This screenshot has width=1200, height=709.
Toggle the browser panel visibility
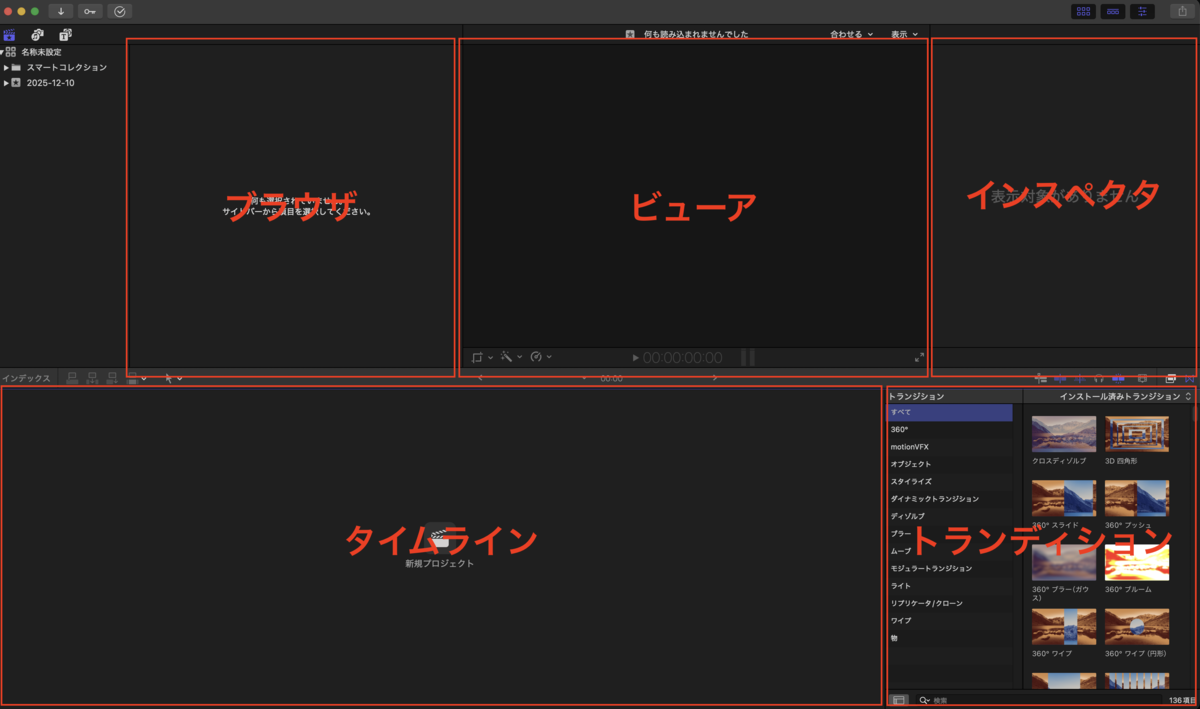[1082, 11]
